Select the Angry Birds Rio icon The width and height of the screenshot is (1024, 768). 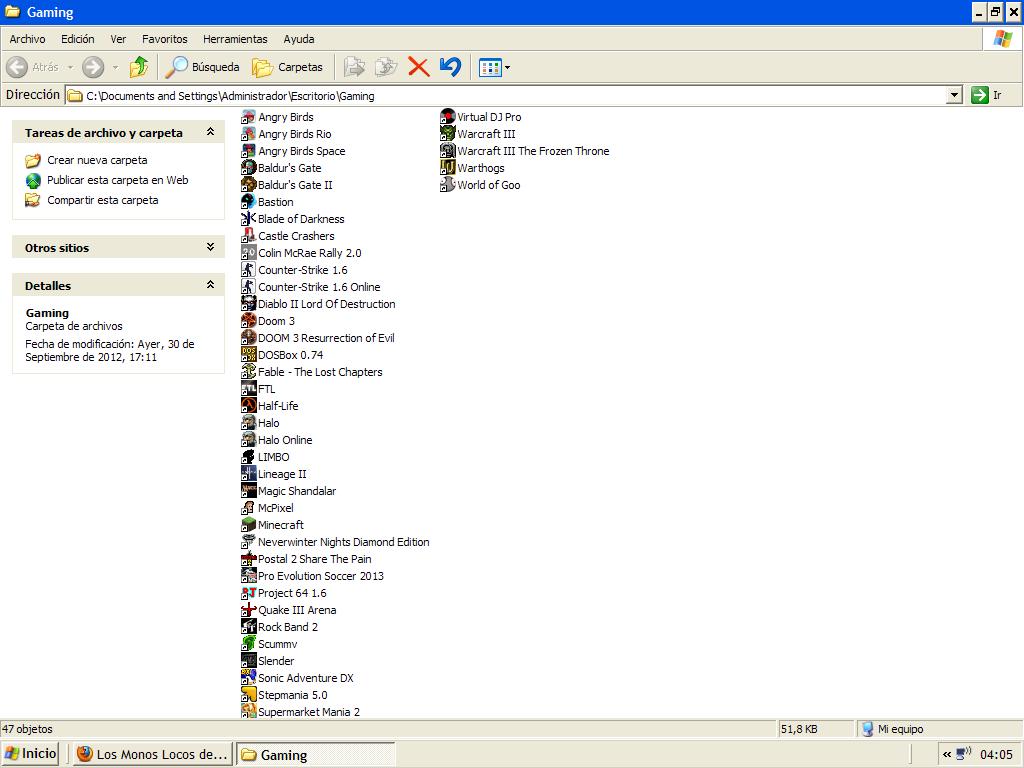[x=248, y=134]
